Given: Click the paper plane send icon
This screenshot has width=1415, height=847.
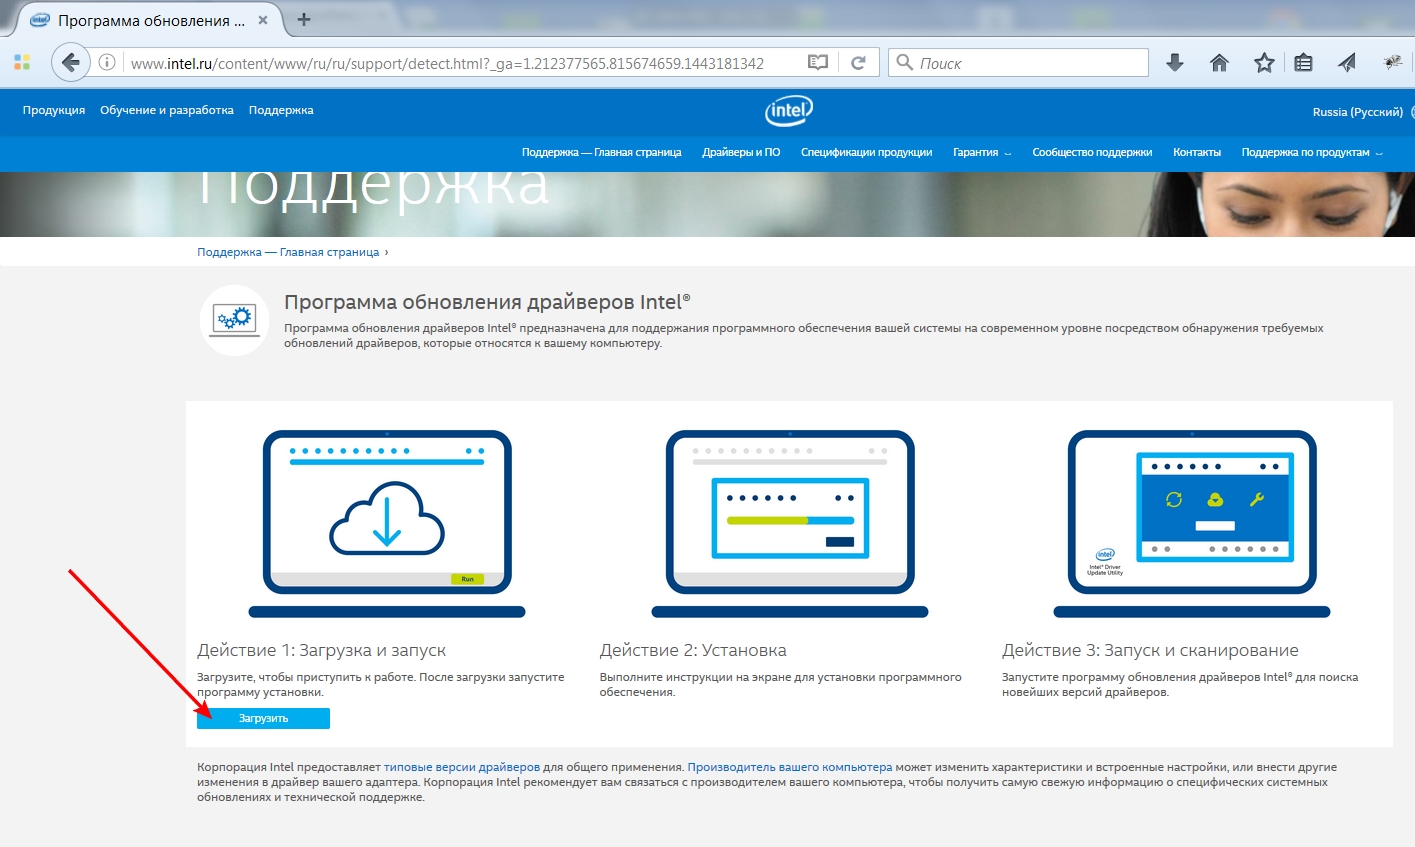Looking at the screenshot, I should tap(1347, 63).
